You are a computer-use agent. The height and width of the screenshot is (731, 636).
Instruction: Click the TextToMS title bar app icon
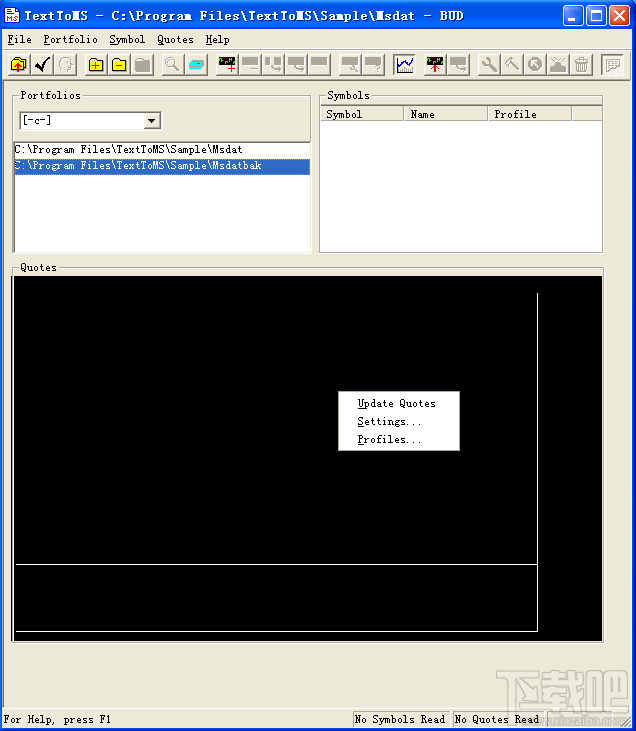(x=12, y=15)
